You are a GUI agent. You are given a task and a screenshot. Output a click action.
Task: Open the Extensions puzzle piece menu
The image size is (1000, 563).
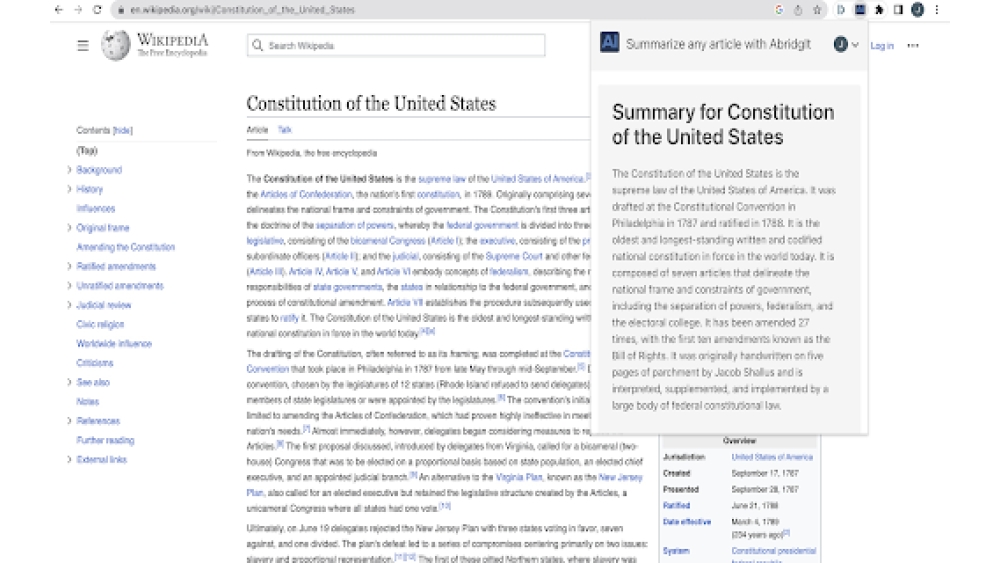tap(879, 10)
